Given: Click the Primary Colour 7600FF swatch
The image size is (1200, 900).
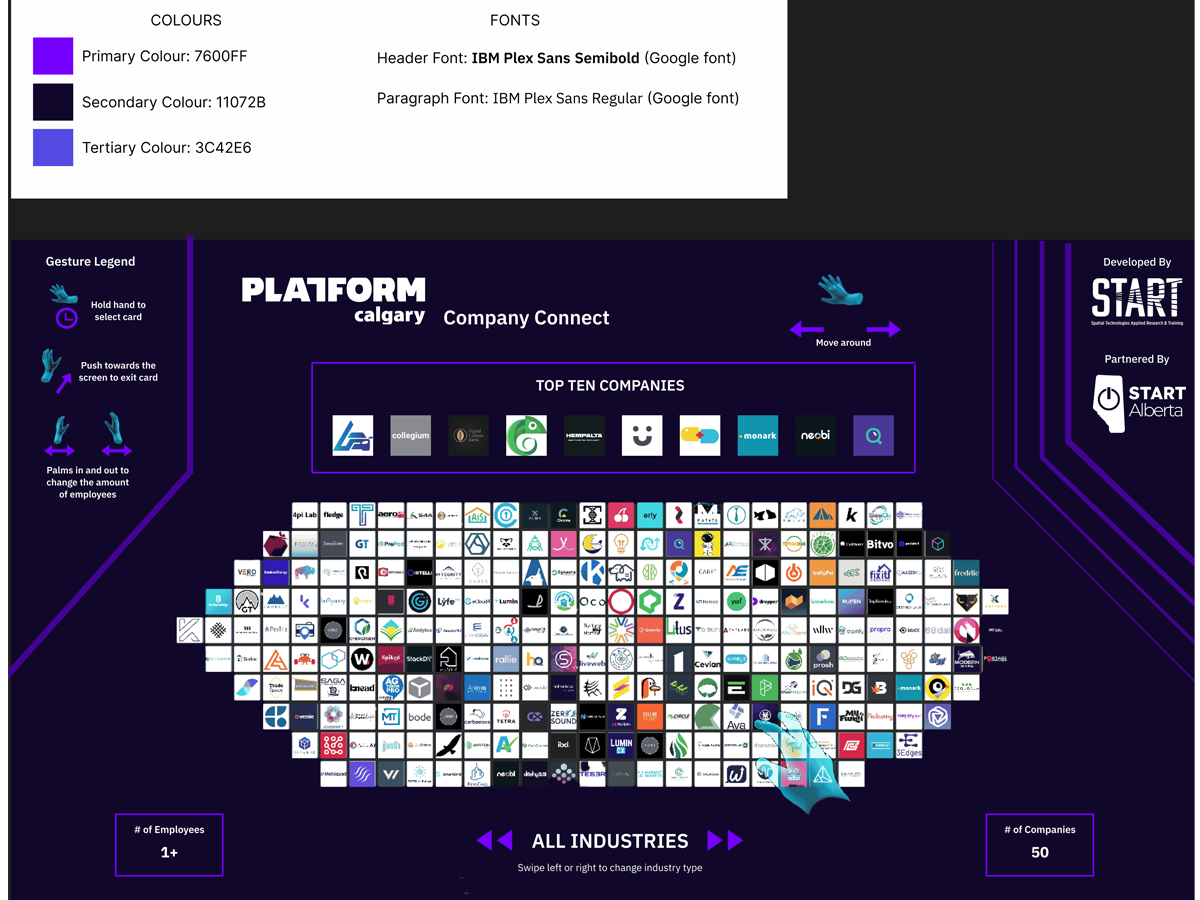Looking at the screenshot, I should [52, 57].
